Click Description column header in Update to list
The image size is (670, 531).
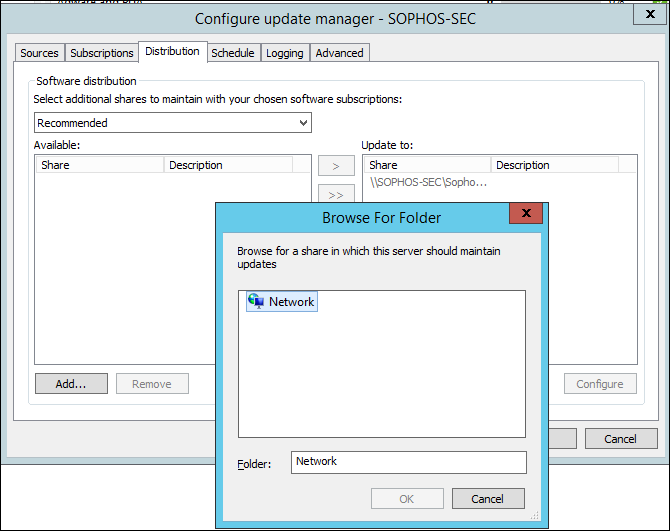pos(555,165)
